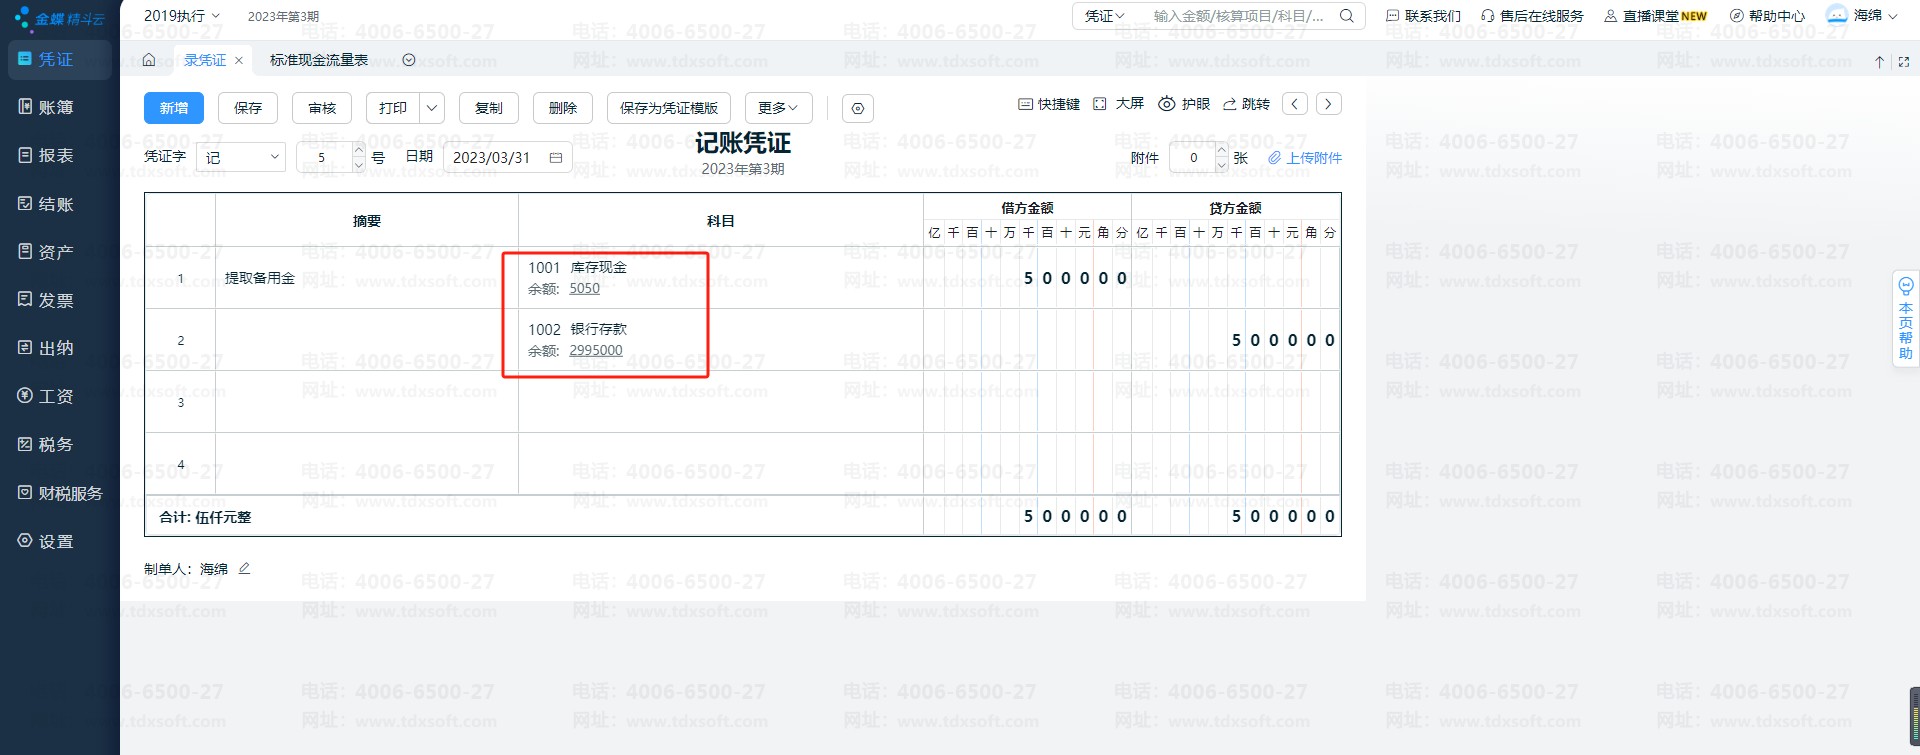The height and width of the screenshot is (755, 1920).
Task: Click the search magnifier icon
Action: click(x=1347, y=16)
